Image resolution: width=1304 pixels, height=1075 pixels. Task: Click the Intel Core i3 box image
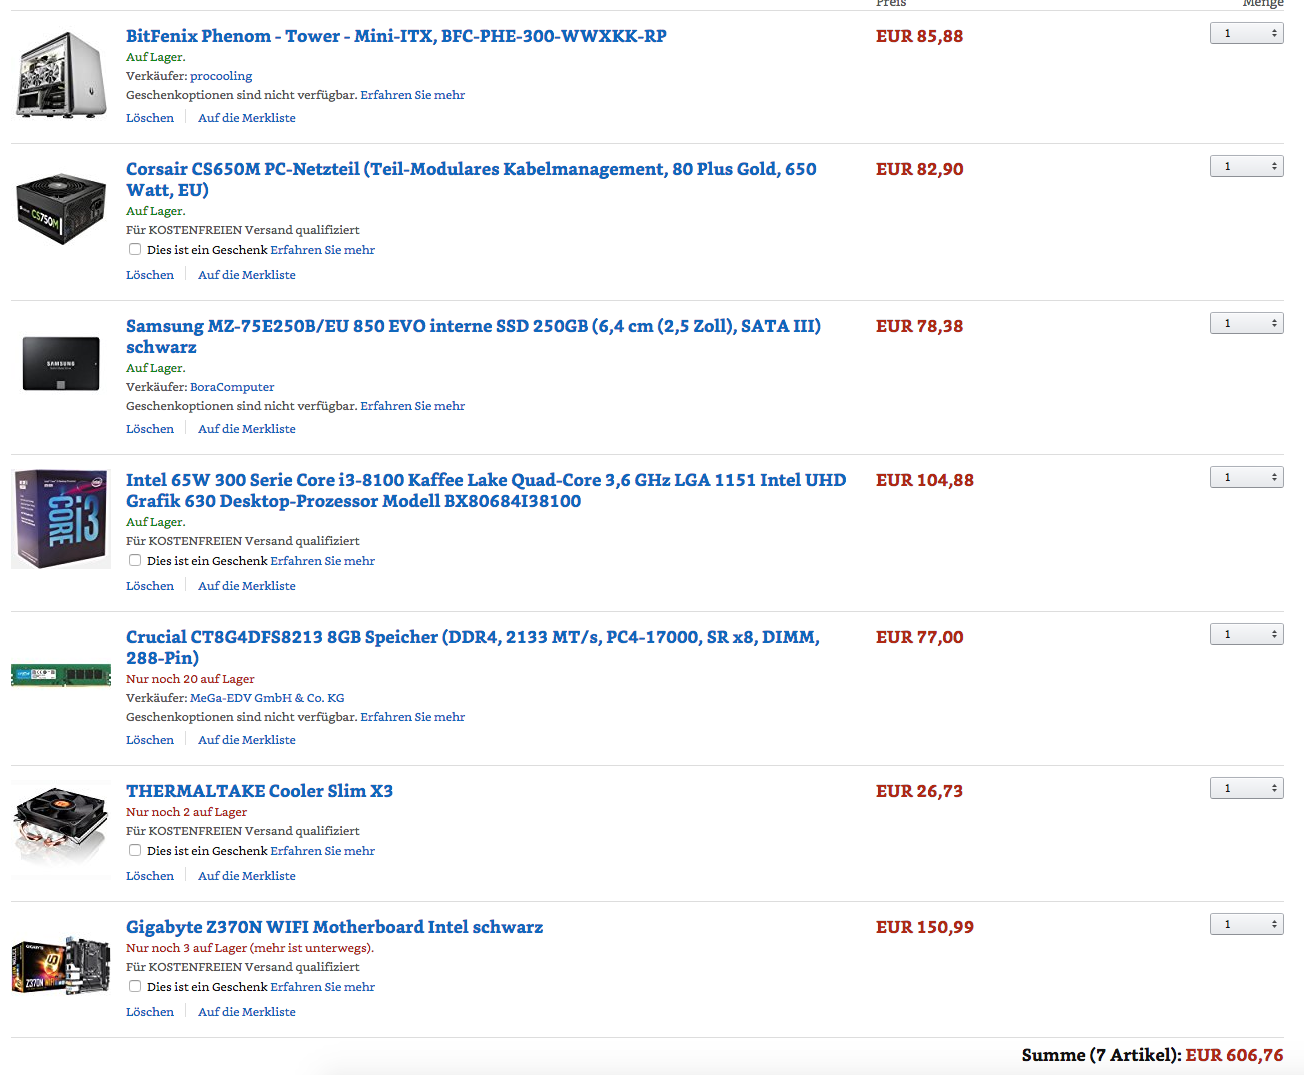click(61, 519)
